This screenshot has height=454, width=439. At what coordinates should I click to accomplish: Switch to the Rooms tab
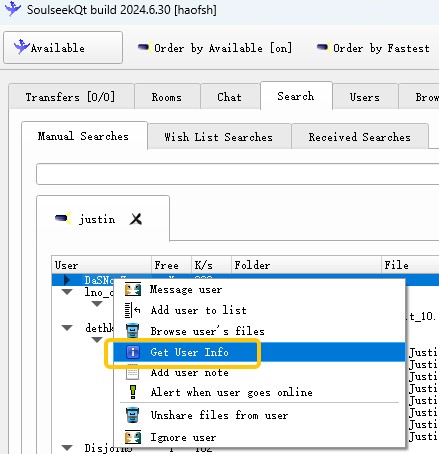[x=167, y=97]
